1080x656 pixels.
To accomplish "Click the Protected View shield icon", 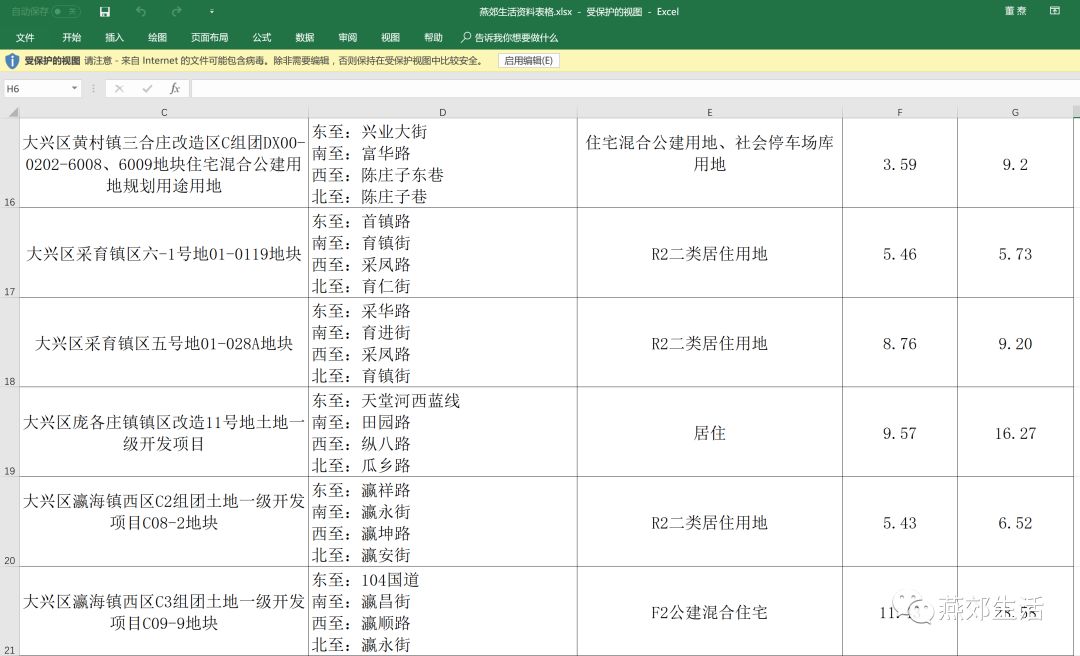I will click(x=12, y=61).
